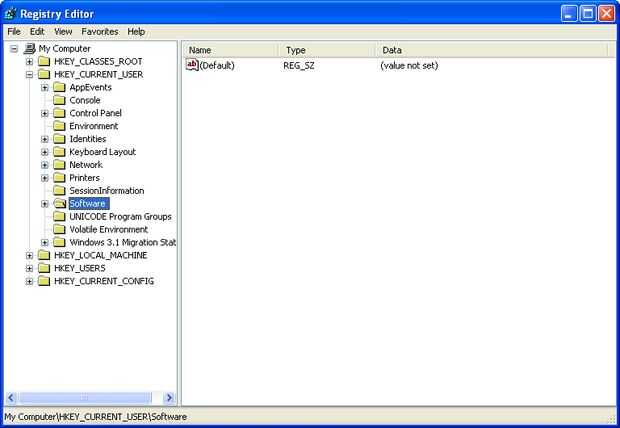Select the Environment key label
This screenshot has width=620, height=428.
tap(94, 126)
